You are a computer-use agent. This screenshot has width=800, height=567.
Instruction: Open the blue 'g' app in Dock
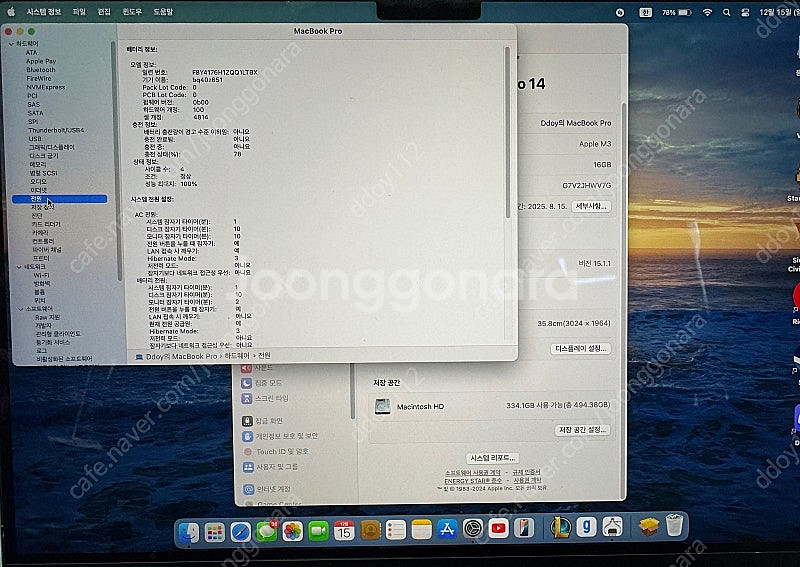point(586,527)
